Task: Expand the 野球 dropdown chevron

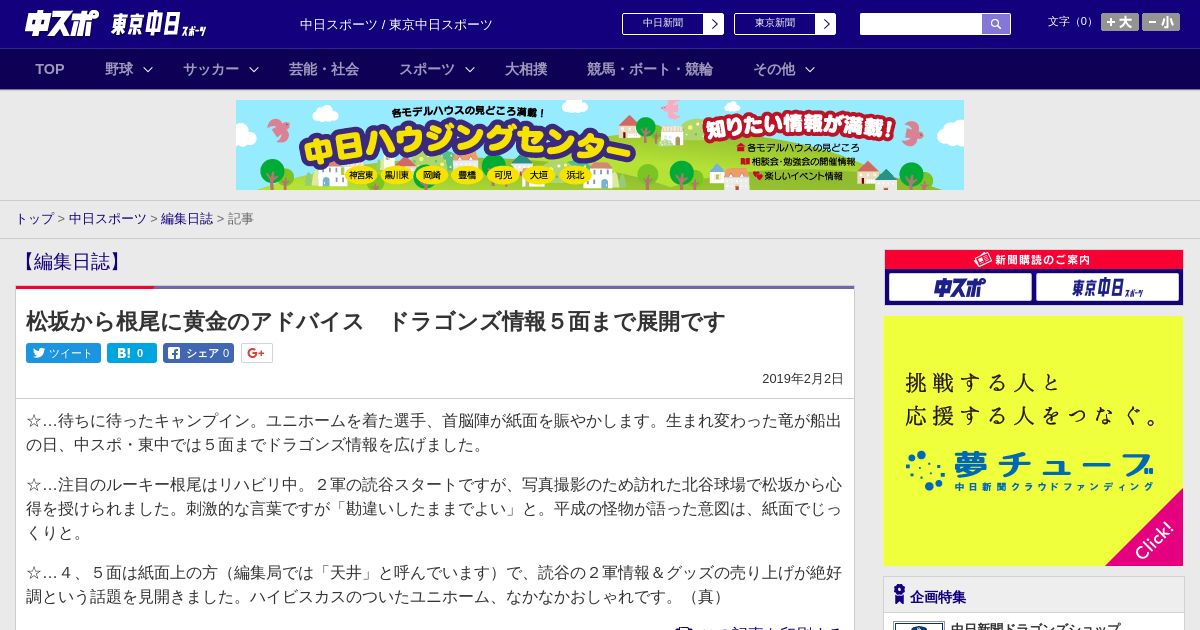Action: (148, 69)
